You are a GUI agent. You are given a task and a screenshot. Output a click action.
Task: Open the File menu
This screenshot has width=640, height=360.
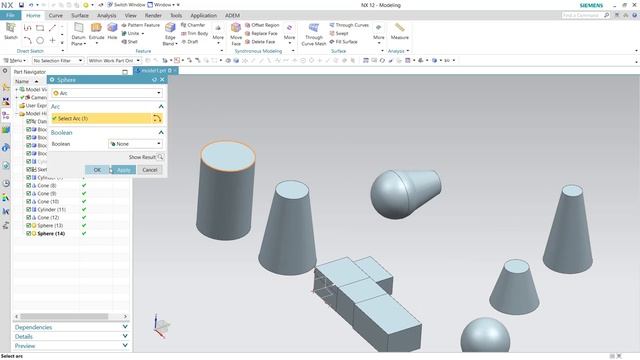(x=10, y=16)
